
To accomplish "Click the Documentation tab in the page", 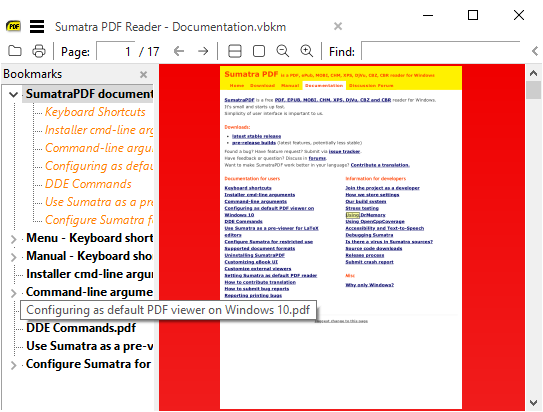I will 324,86.
